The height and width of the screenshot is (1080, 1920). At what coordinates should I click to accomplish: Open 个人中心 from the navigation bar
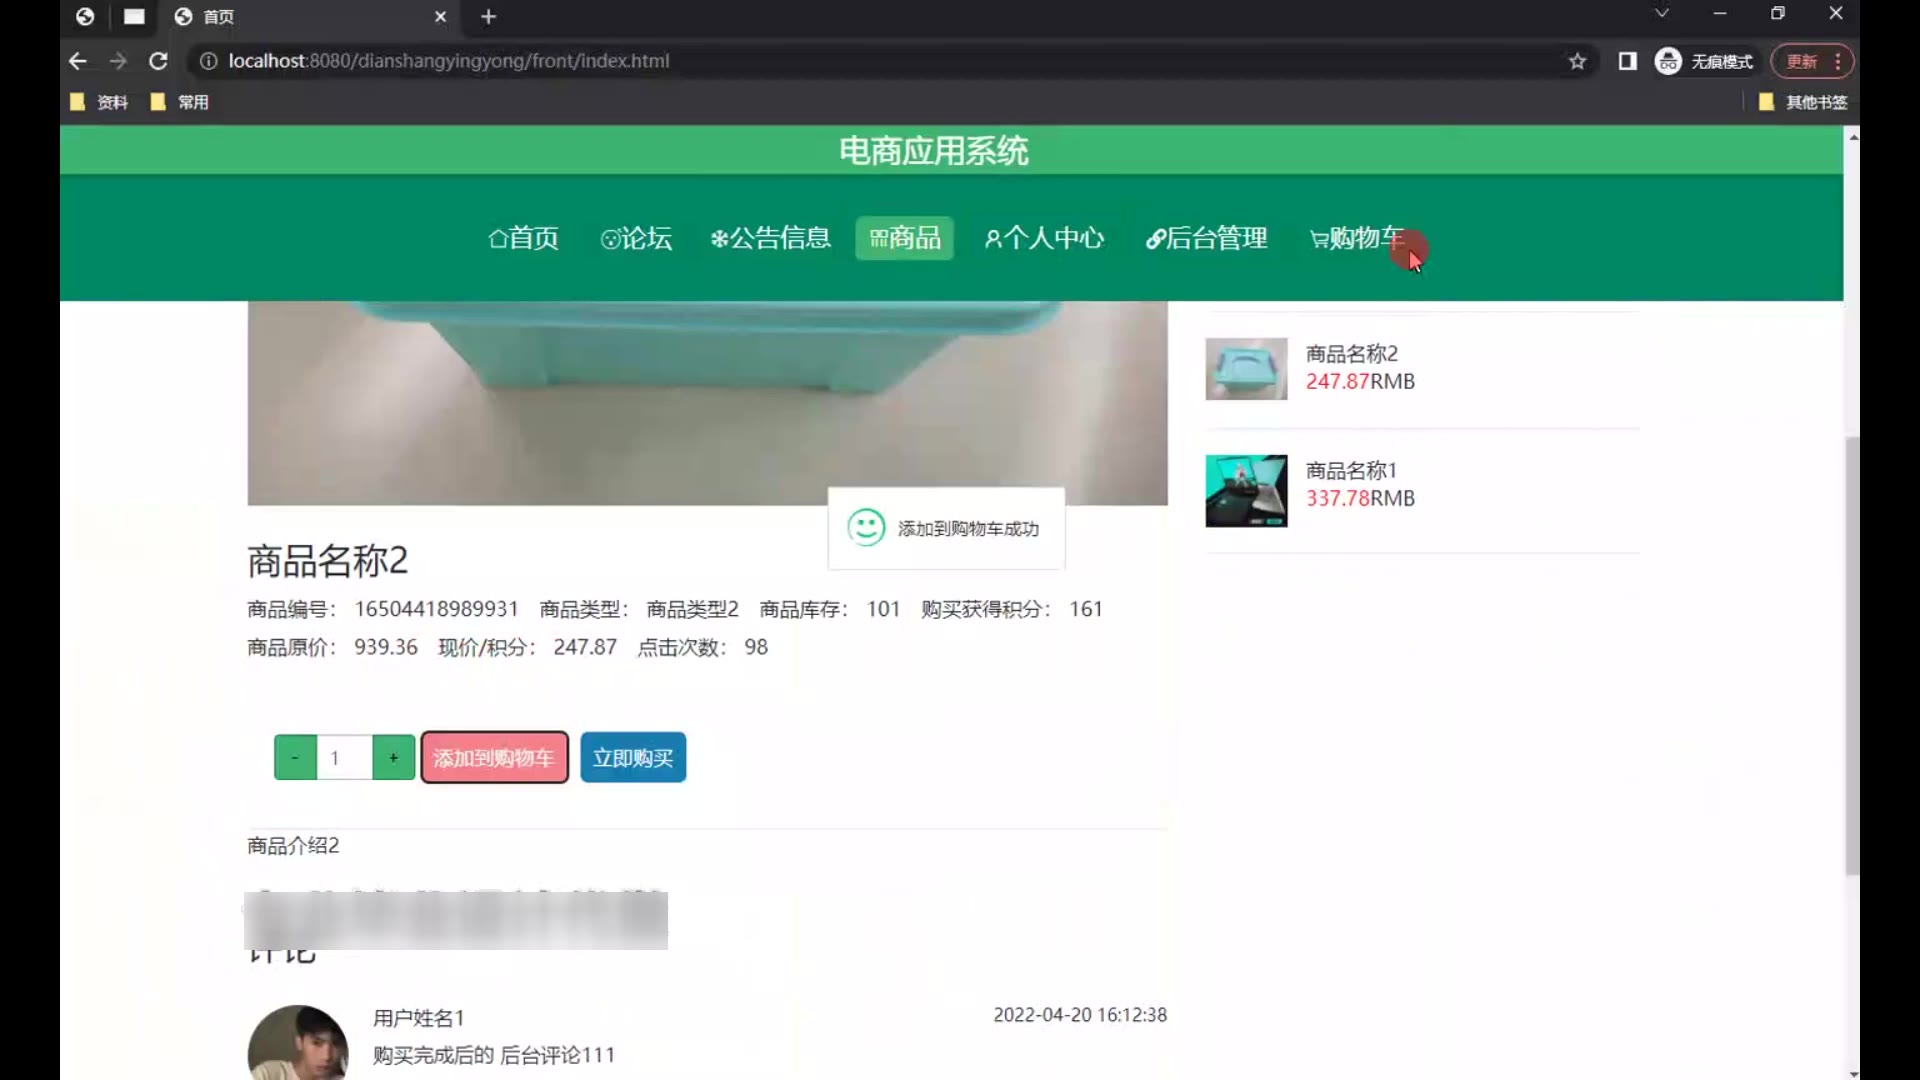tap(1044, 238)
